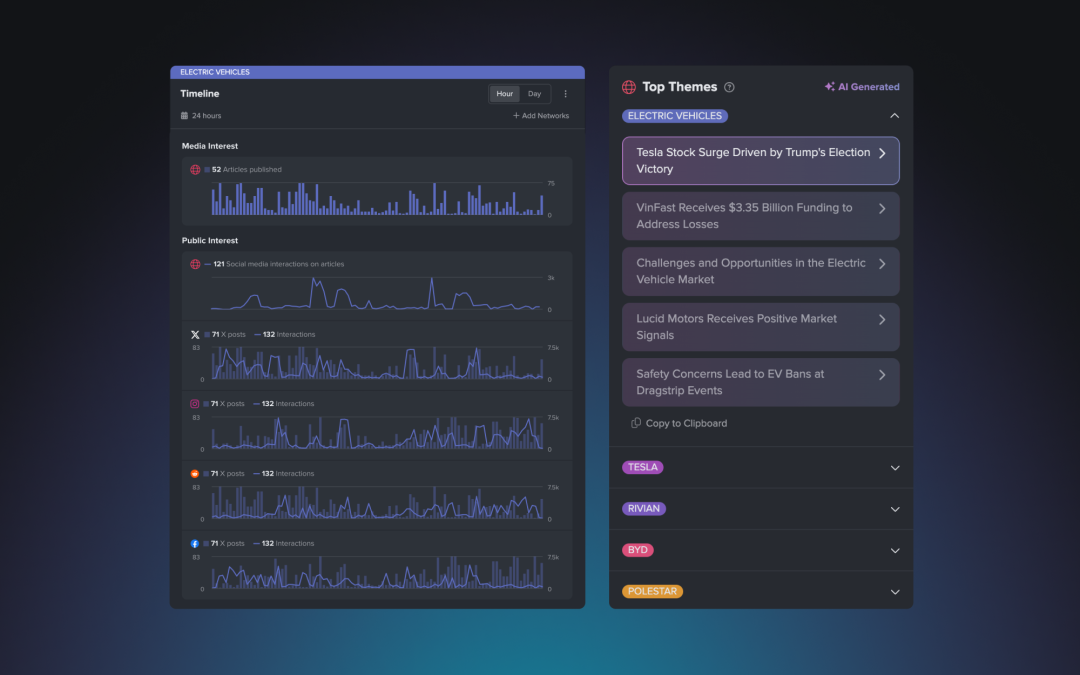Image resolution: width=1080 pixels, height=675 pixels.
Task: Click the calendar icon next to 24 hours
Action: tap(185, 115)
